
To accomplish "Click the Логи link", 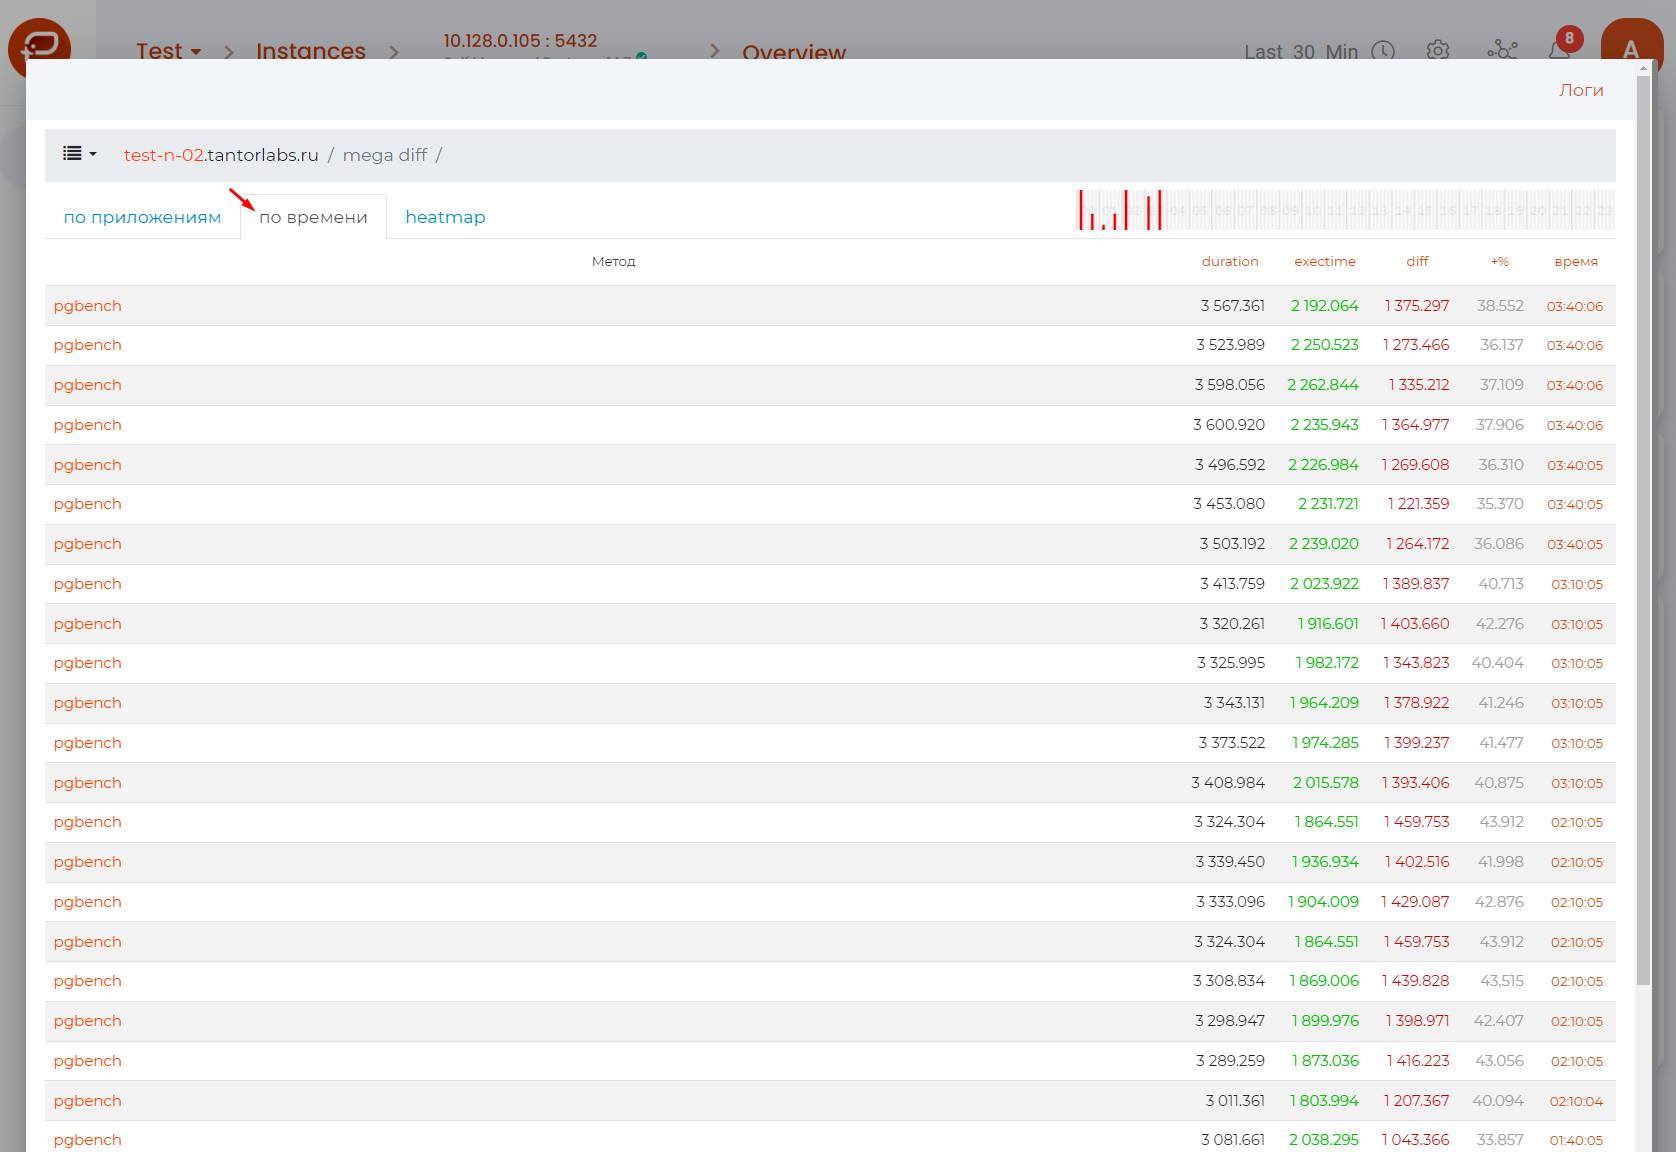I will coord(1581,90).
